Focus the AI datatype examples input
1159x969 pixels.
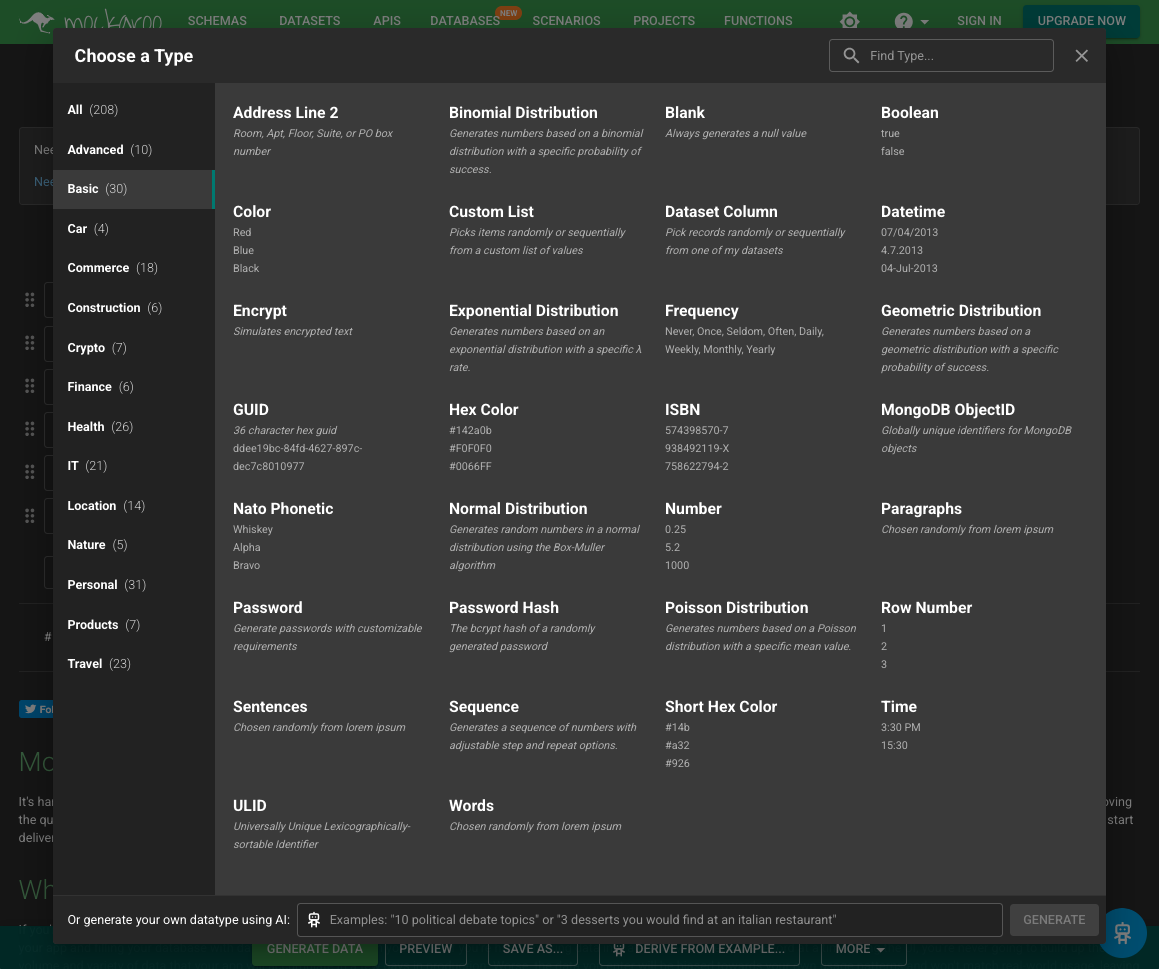660,920
